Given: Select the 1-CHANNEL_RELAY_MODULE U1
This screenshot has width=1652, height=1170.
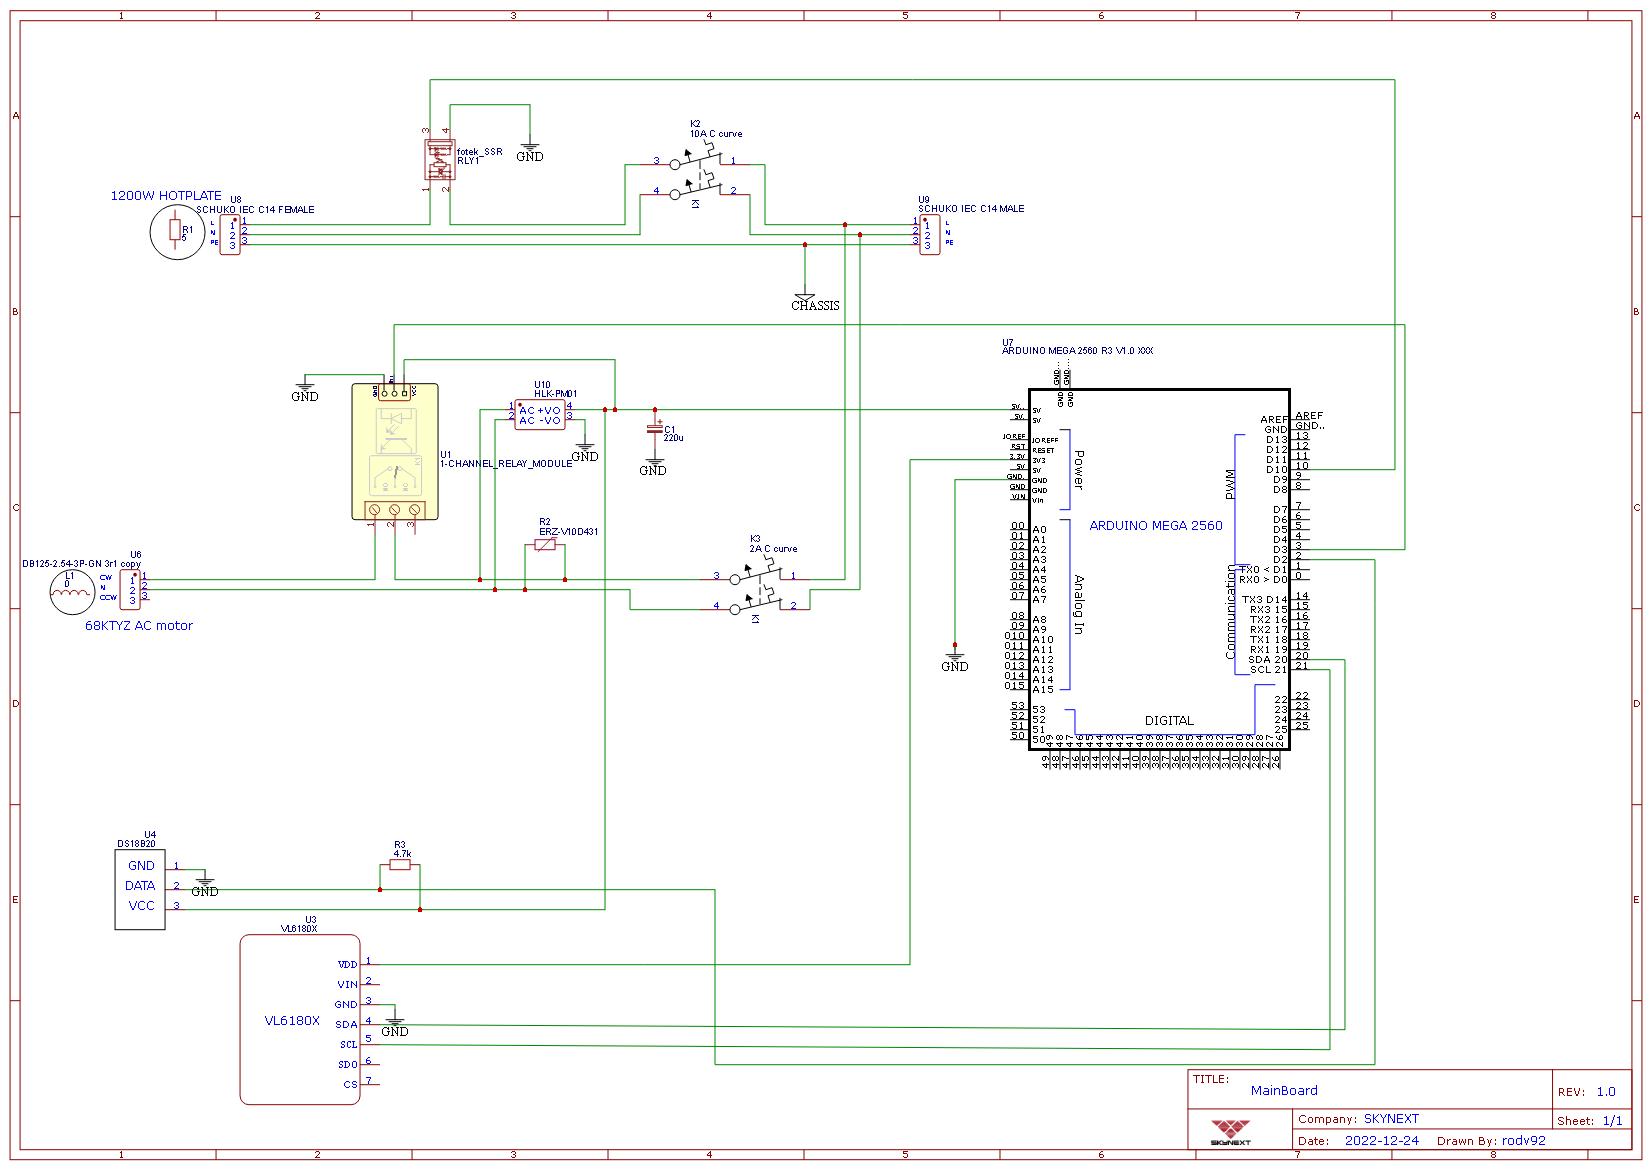Looking at the screenshot, I should pos(394,450).
